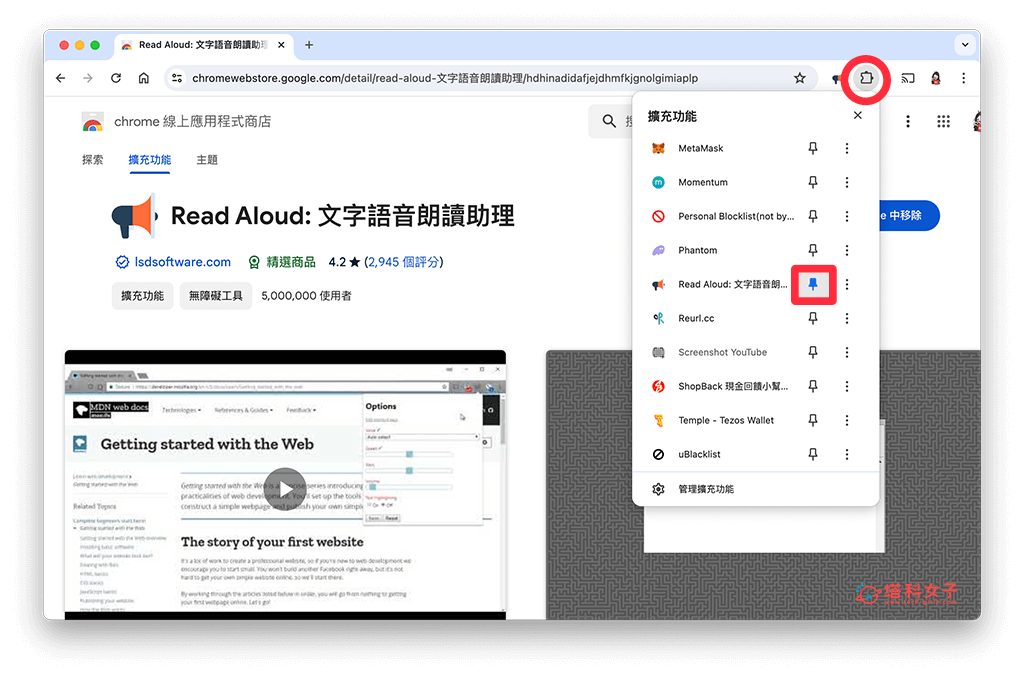Click the Screenshot YouTube icon

(658, 352)
